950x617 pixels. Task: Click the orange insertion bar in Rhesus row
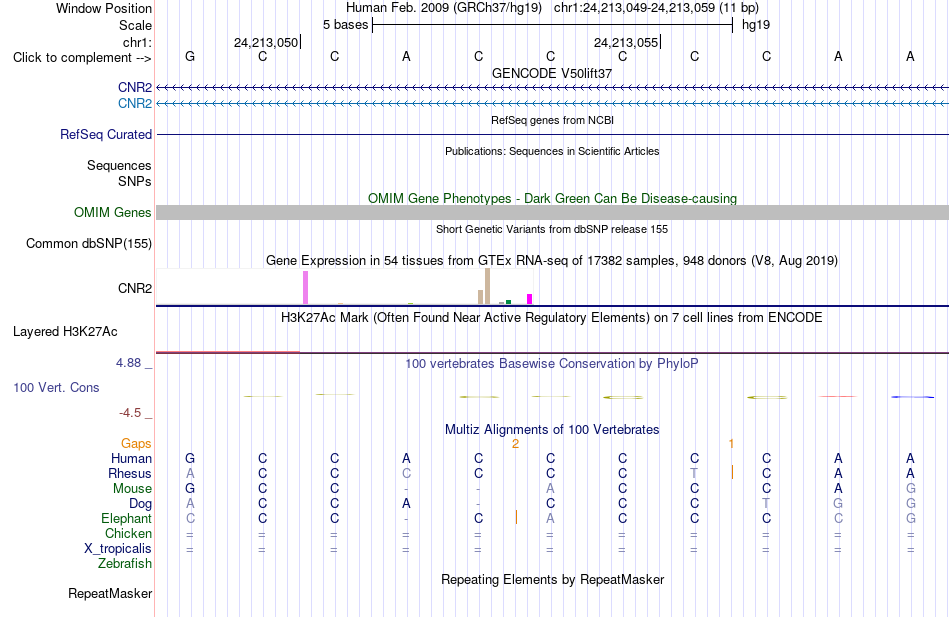732,472
